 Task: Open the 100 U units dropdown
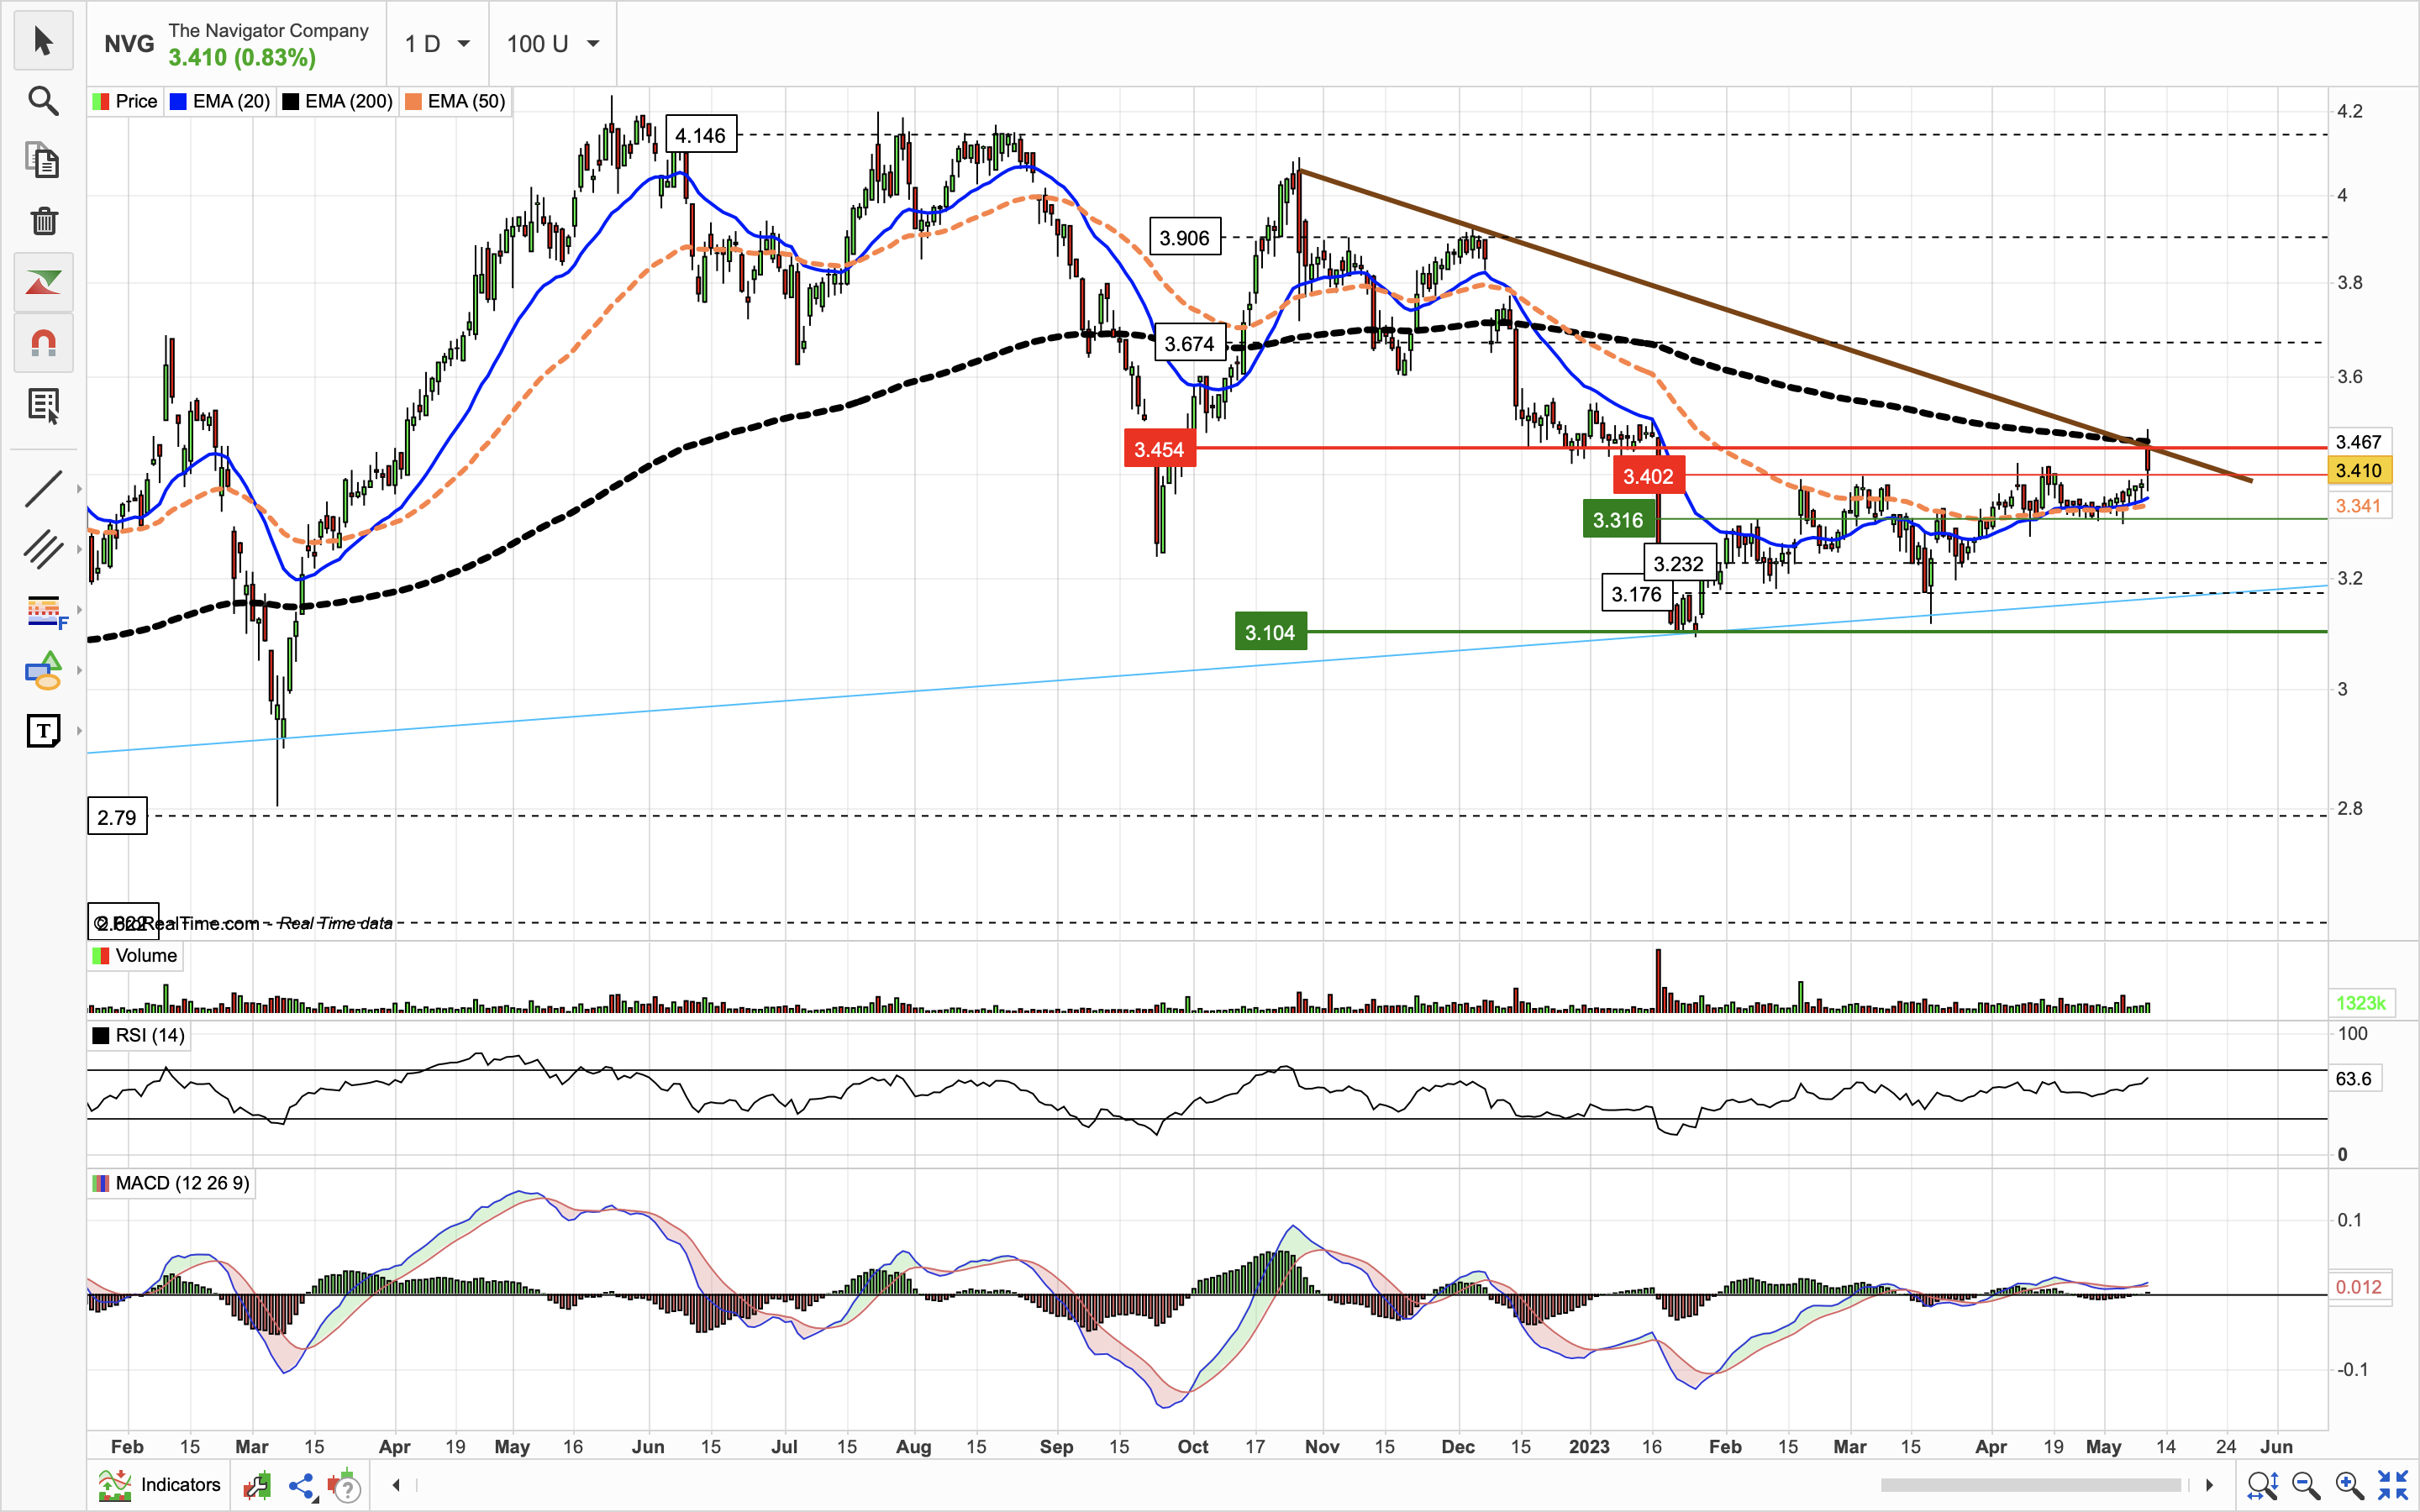pyautogui.click(x=552, y=44)
